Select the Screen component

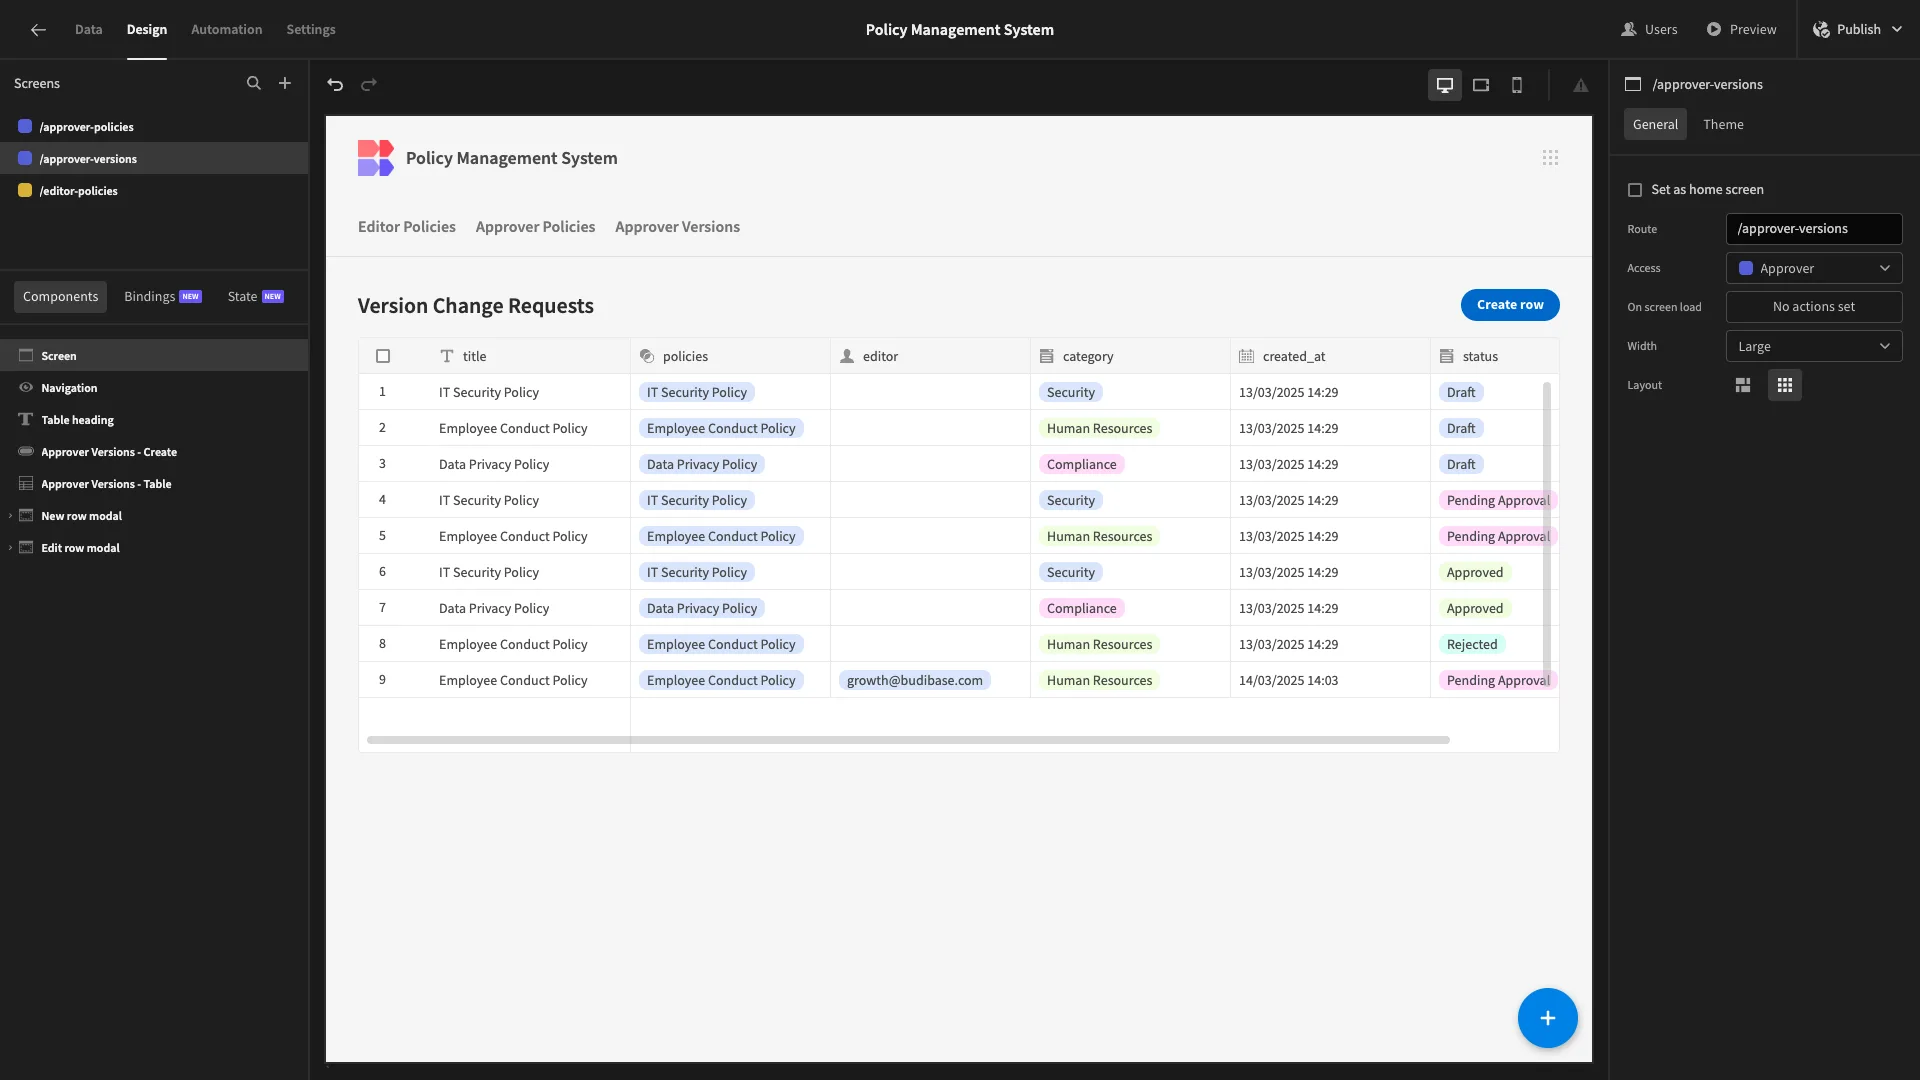tap(154, 356)
